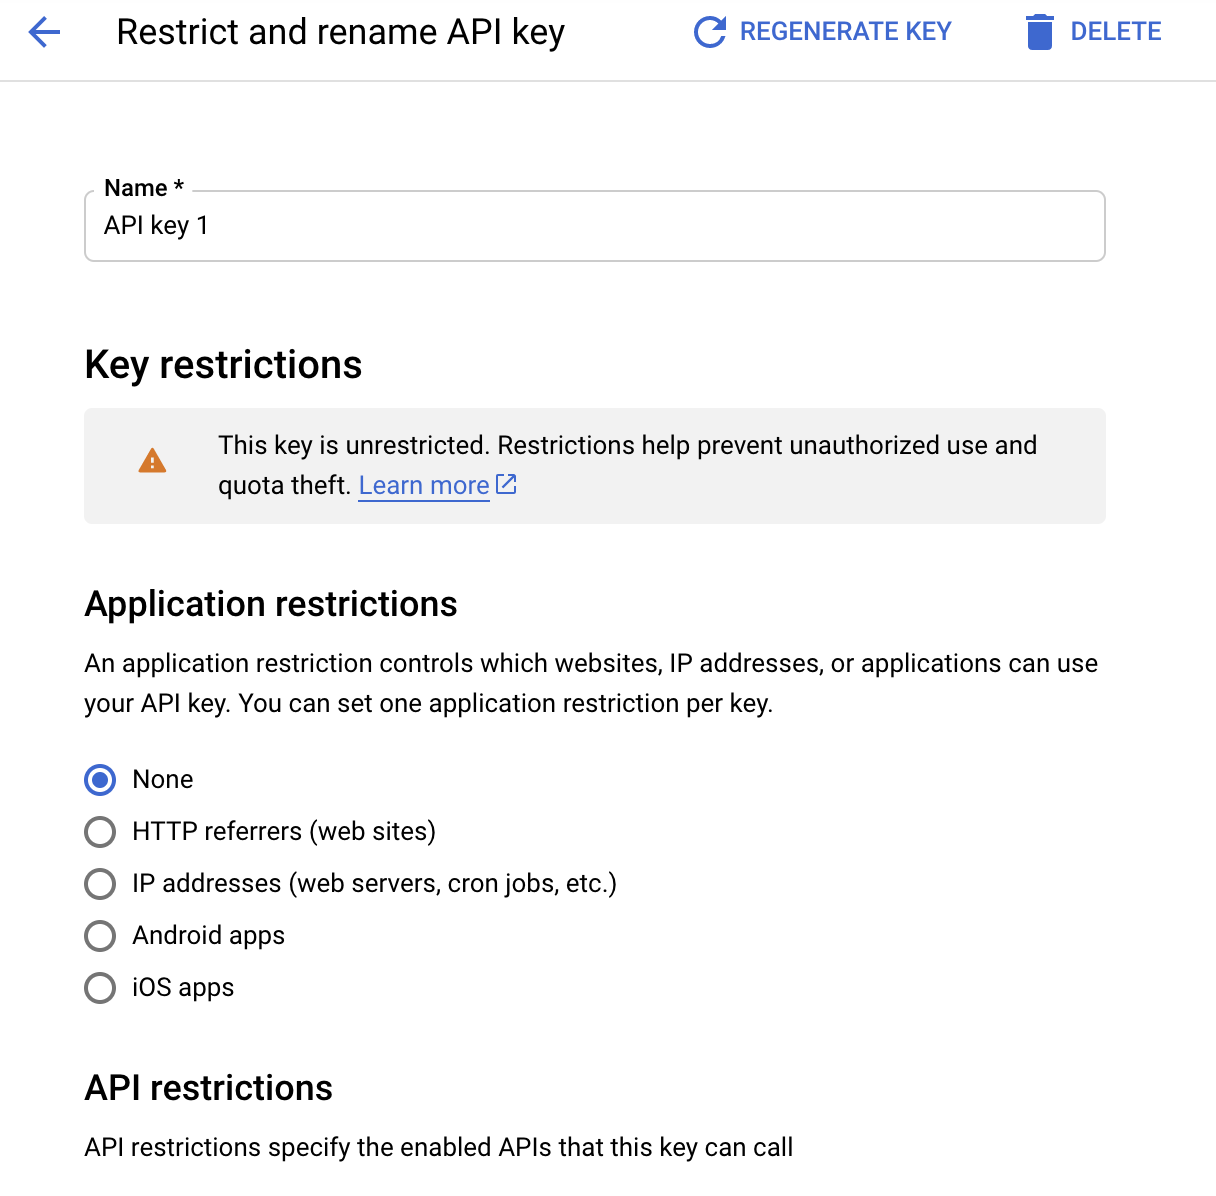Enable the Android apps restriction

pos(100,936)
